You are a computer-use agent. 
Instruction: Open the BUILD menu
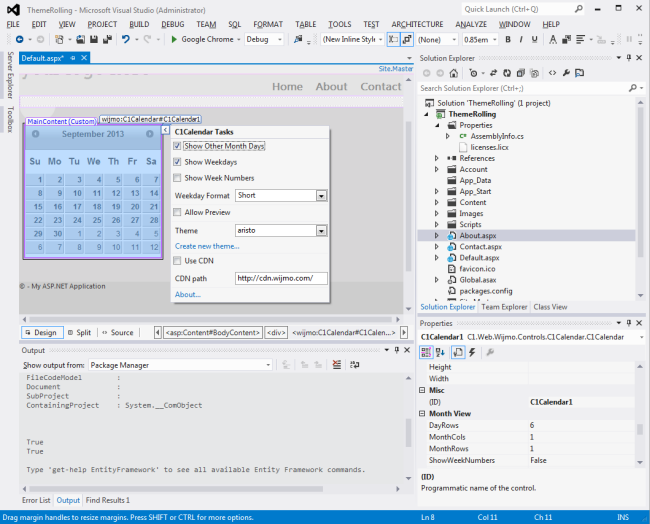pos(139,23)
